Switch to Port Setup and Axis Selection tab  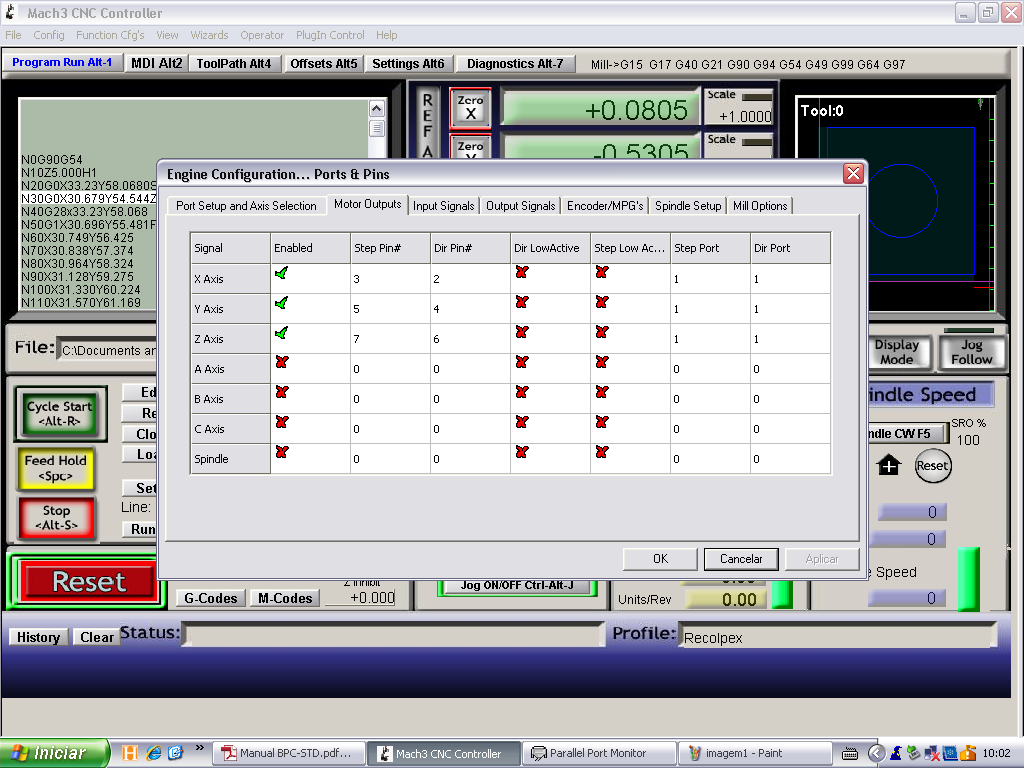pos(246,206)
